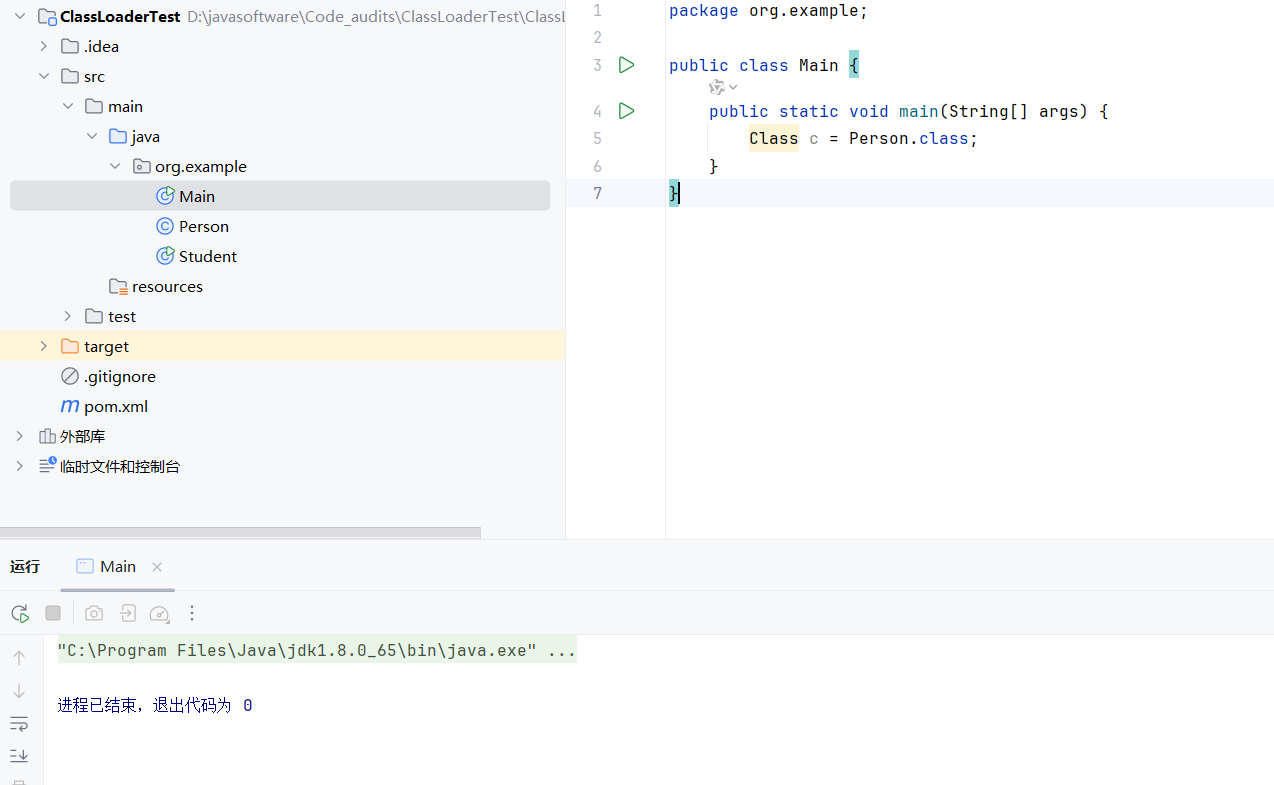Screen dimensions: 1274x785
Task: Expand the target folder
Action: click(43, 346)
